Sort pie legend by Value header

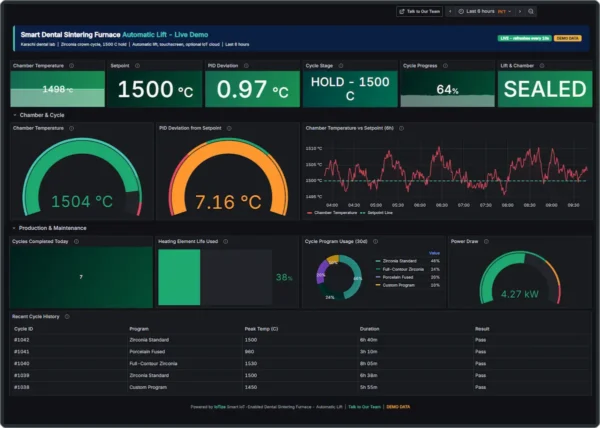tap(434, 253)
